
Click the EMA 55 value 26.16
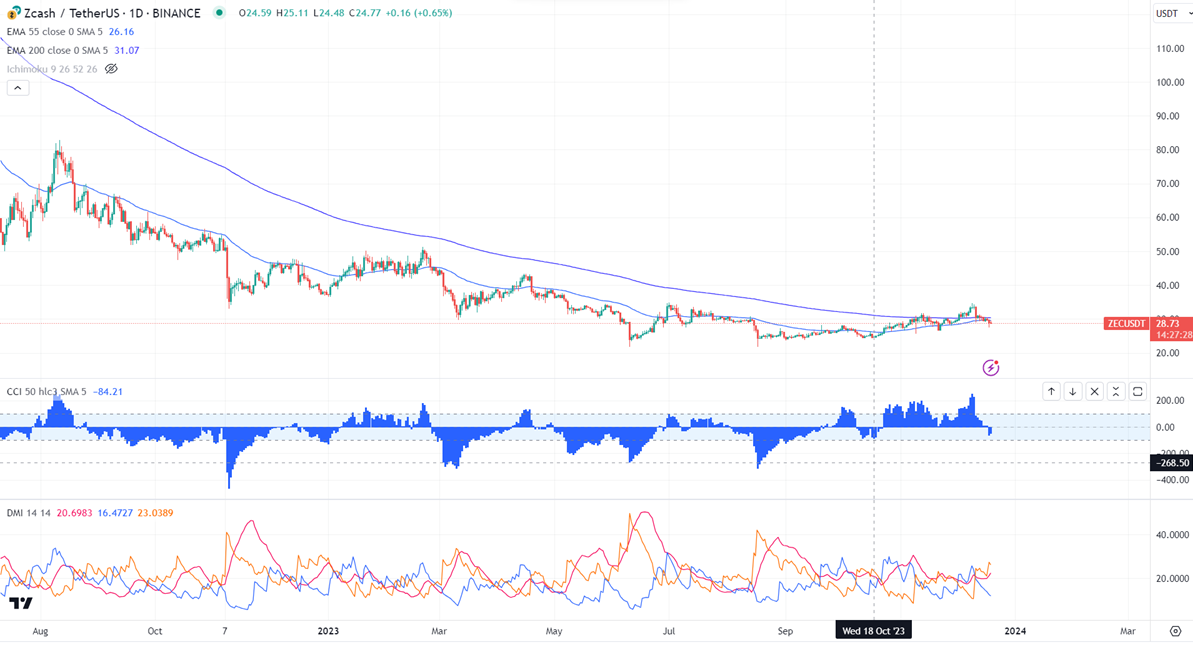click(121, 32)
